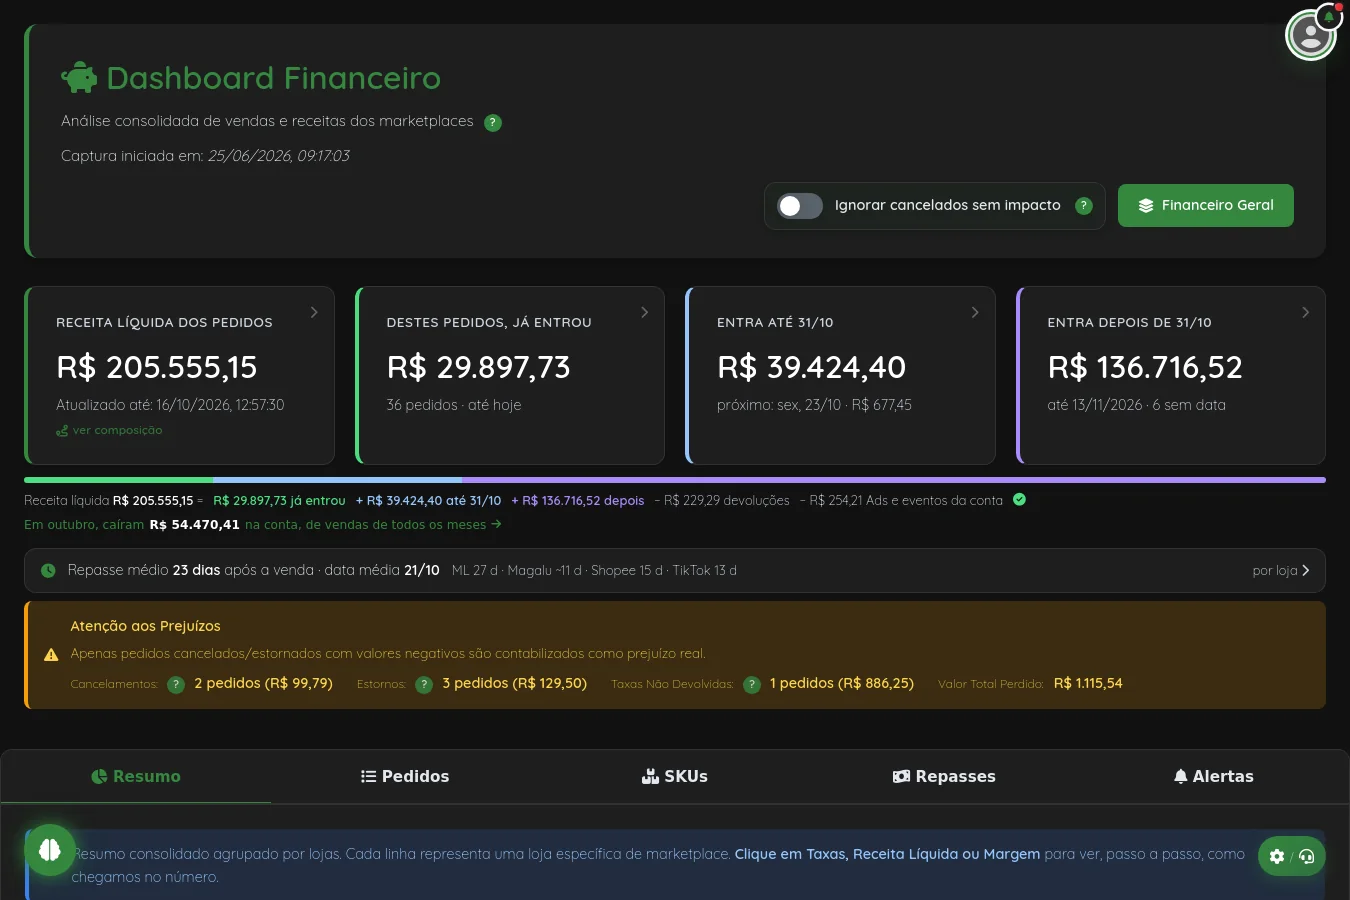Viewport: 1350px width, 900px height.
Task: Go to the SKUs tab
Action: (x=675, y=777)
